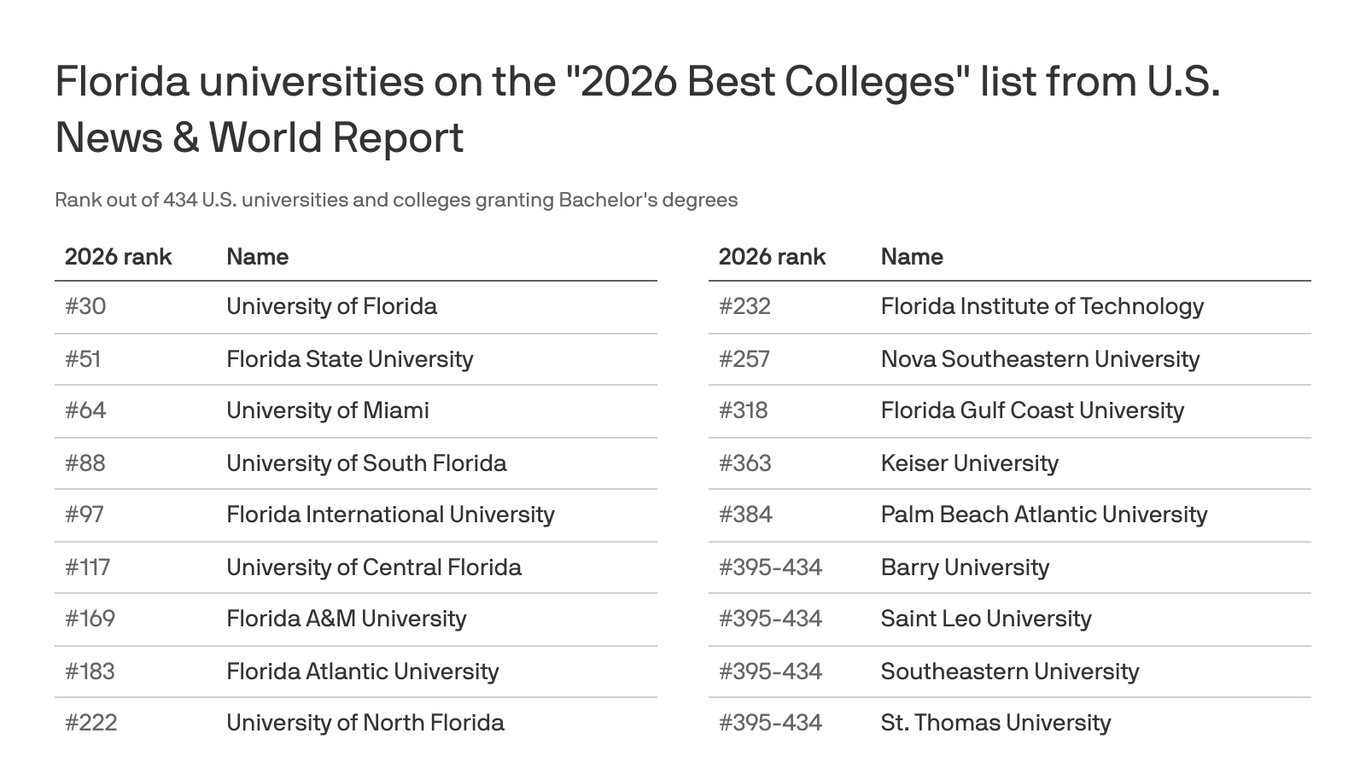Screen dimensions: 1366x768
Task: Click the University of Florida row name
Action: tap(331, 306)
